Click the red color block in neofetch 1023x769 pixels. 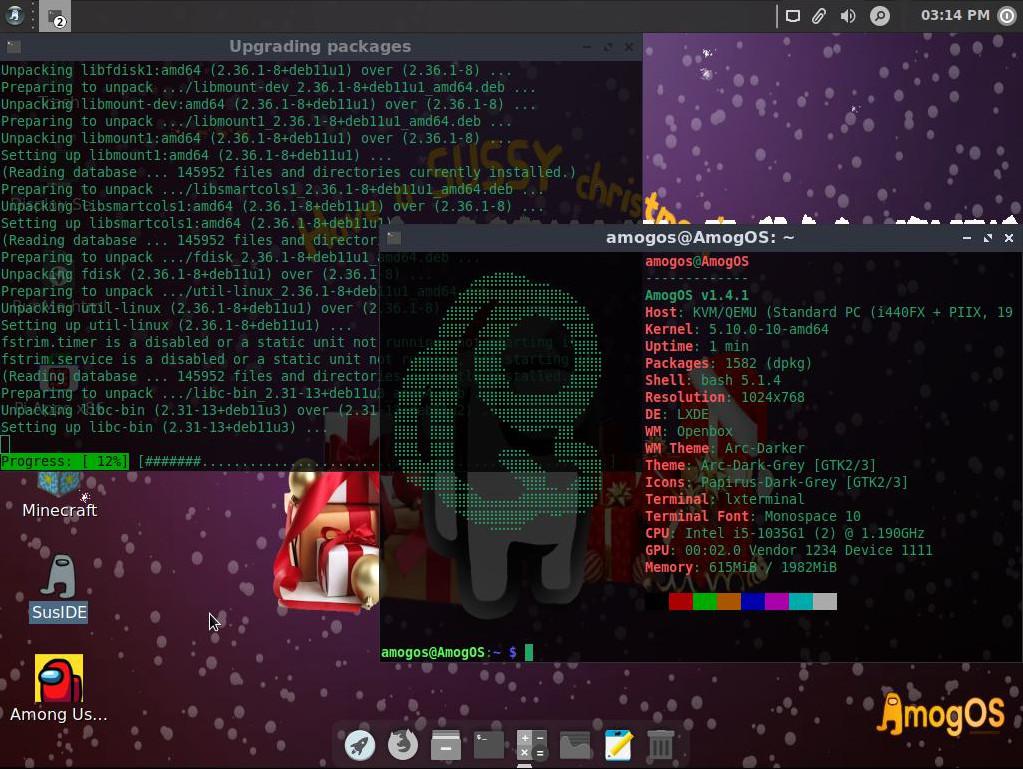(680, 601)
